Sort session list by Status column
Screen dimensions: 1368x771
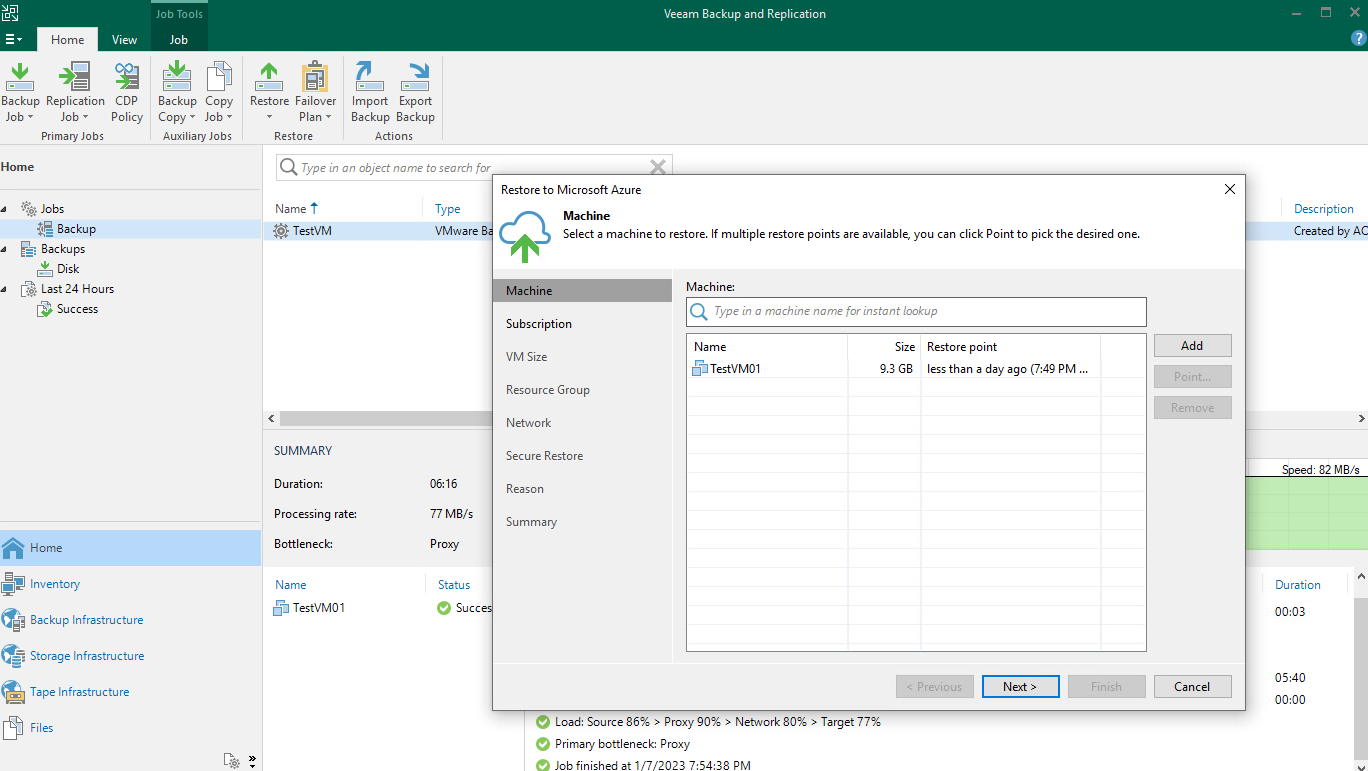click(x=454, y=585)
